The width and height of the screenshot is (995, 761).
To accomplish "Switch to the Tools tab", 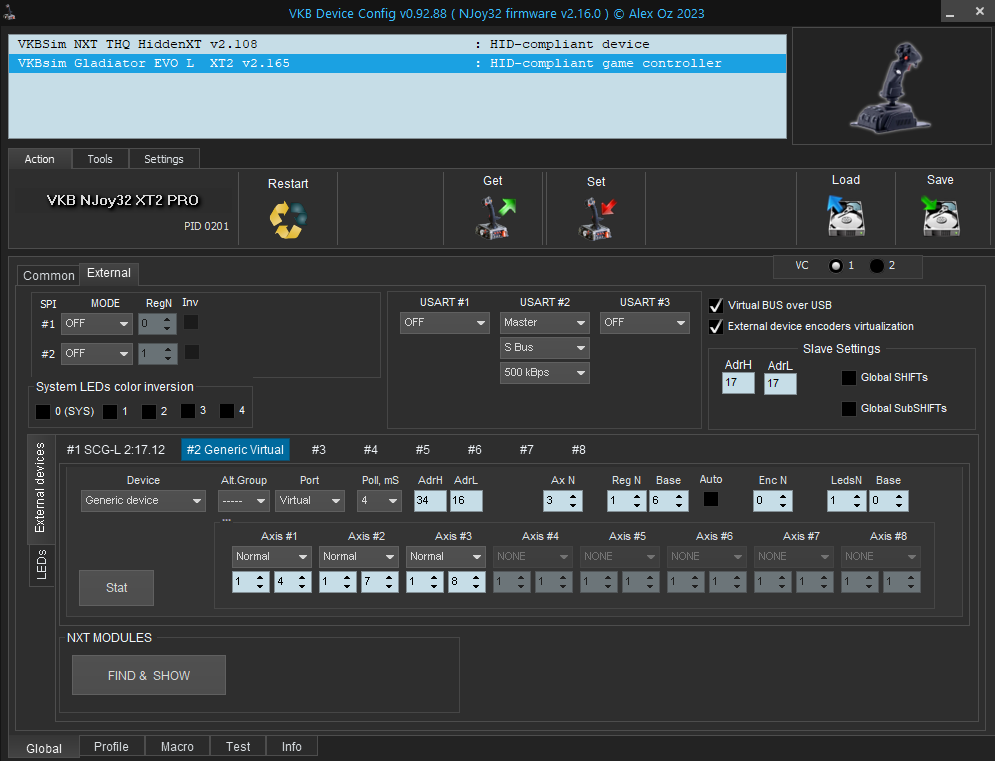I will (100, 159).
